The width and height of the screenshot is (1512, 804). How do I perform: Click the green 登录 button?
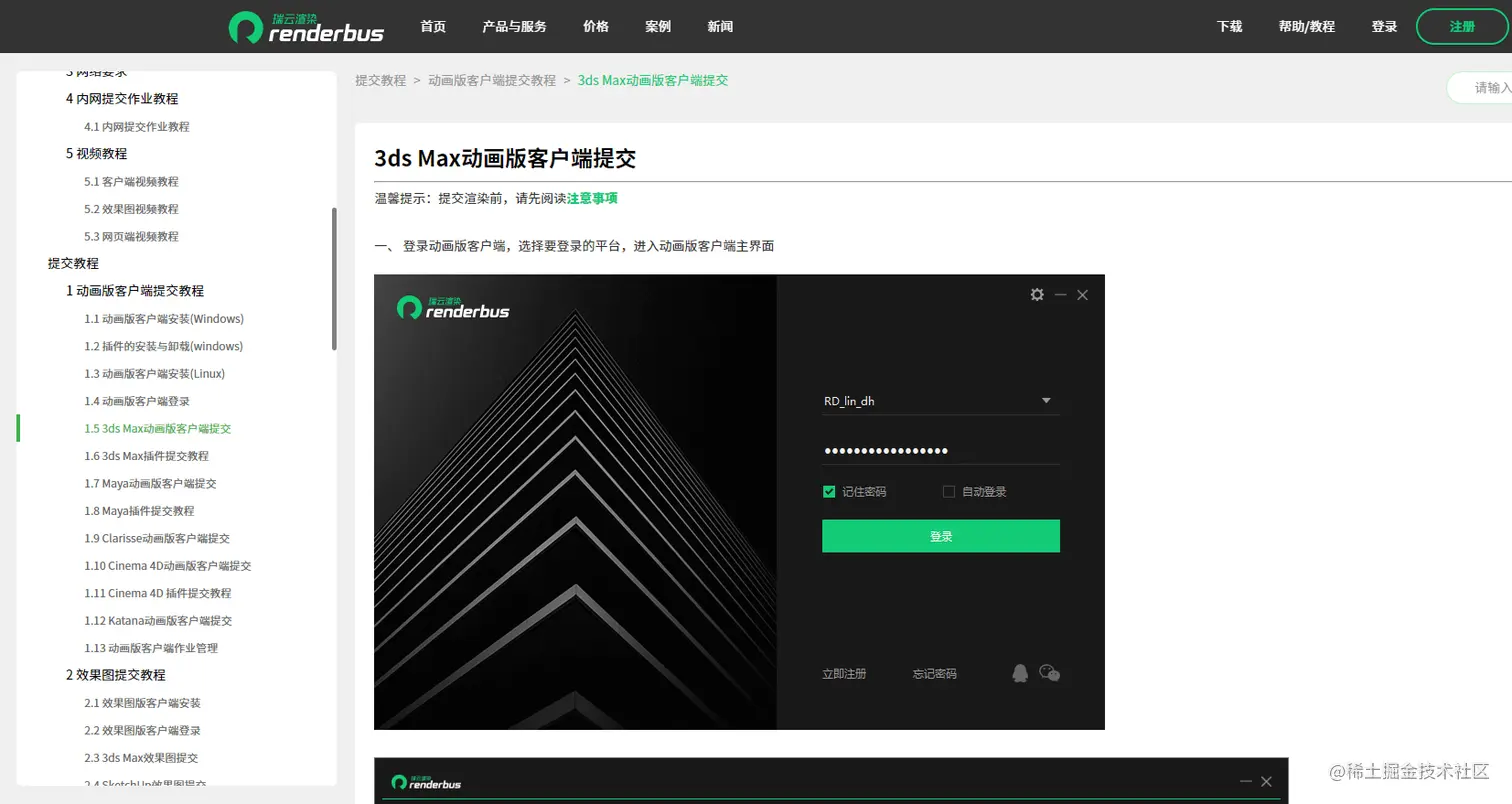tap(940, 536)
